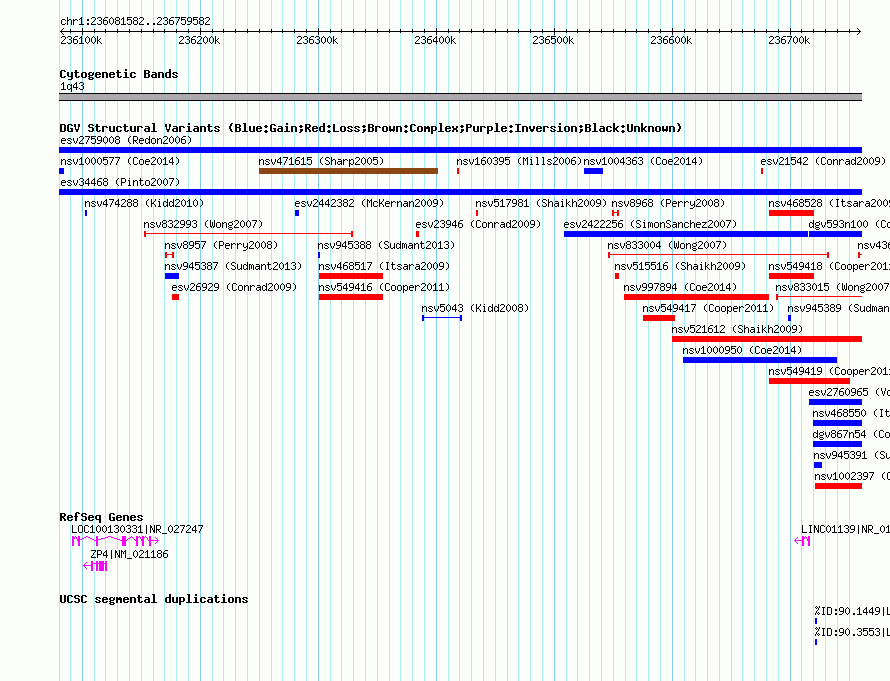This screenshot has height=681, width=890.
Task: Click nsv160395 (Mills2006) variant label
Action: click(x=519, y=161)
